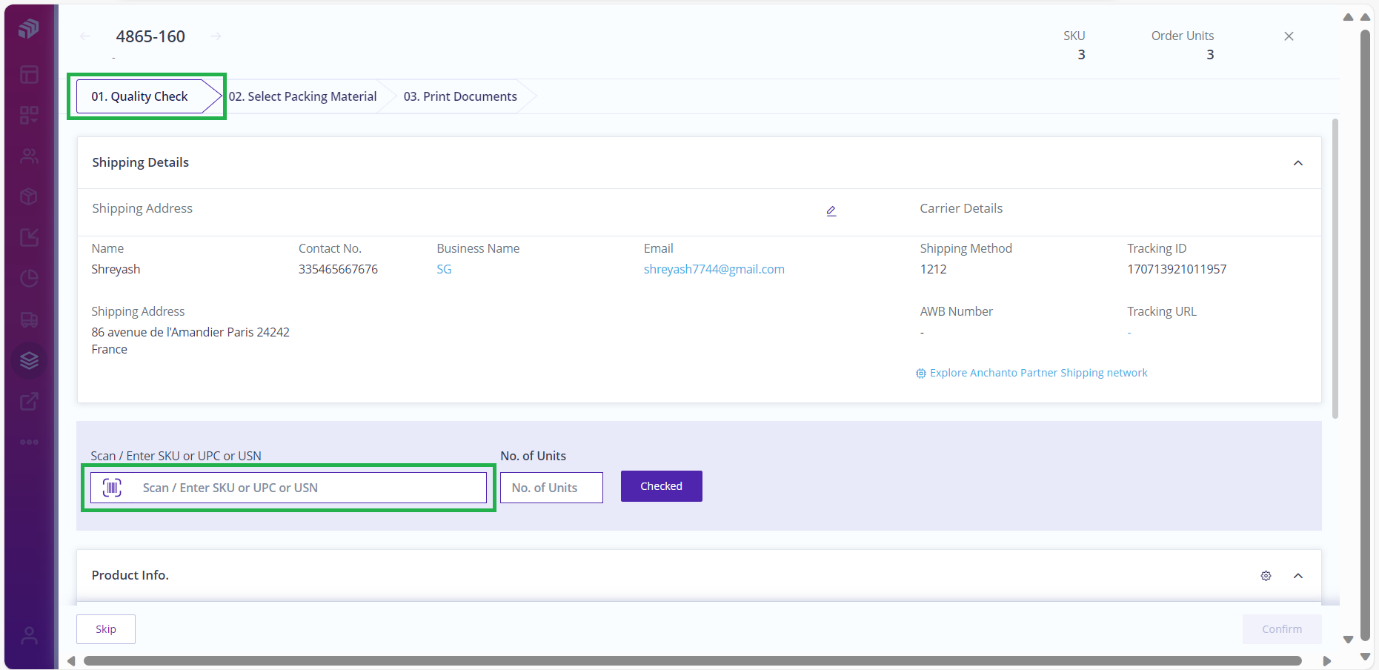Collapse the Product Info section
1379x670 pixels.
[x=1298, y=576]
